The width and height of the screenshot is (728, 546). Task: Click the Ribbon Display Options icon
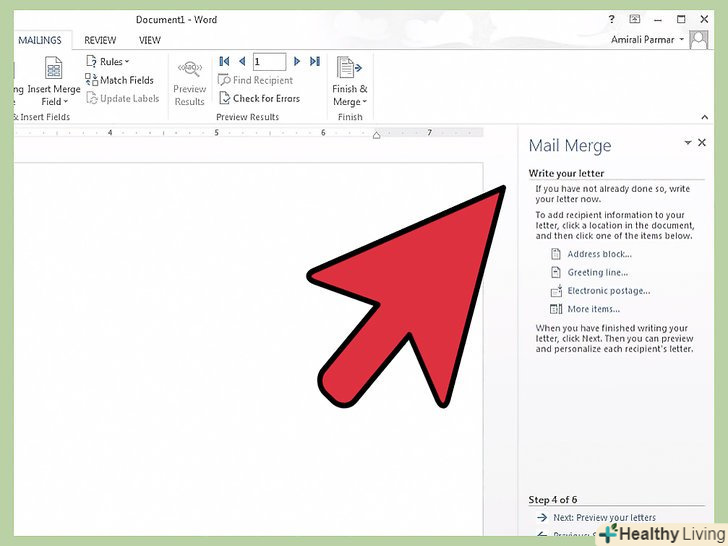pyautogui.click(x=635, y=19)
